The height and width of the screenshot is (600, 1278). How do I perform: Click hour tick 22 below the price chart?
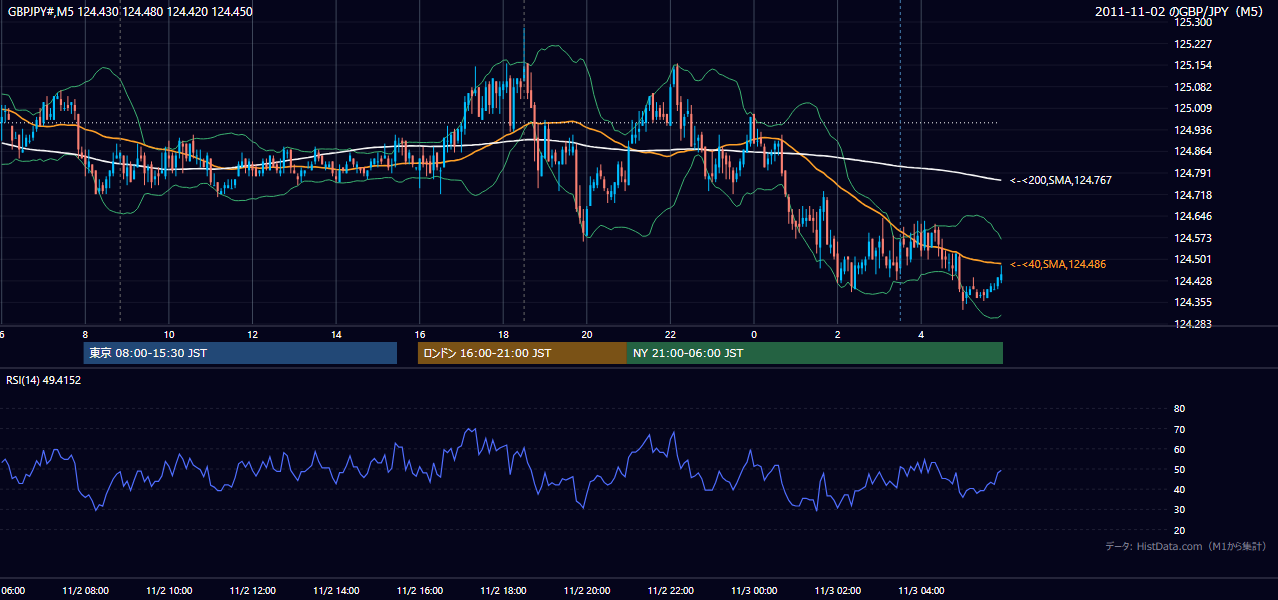coord(670,334)
